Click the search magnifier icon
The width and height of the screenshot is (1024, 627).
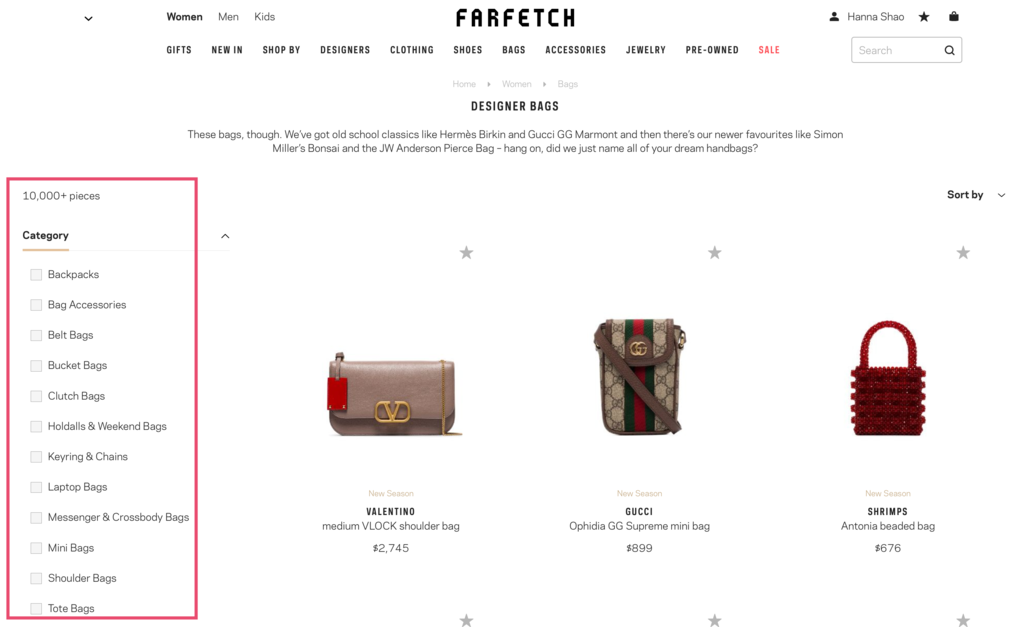point(950,50)
